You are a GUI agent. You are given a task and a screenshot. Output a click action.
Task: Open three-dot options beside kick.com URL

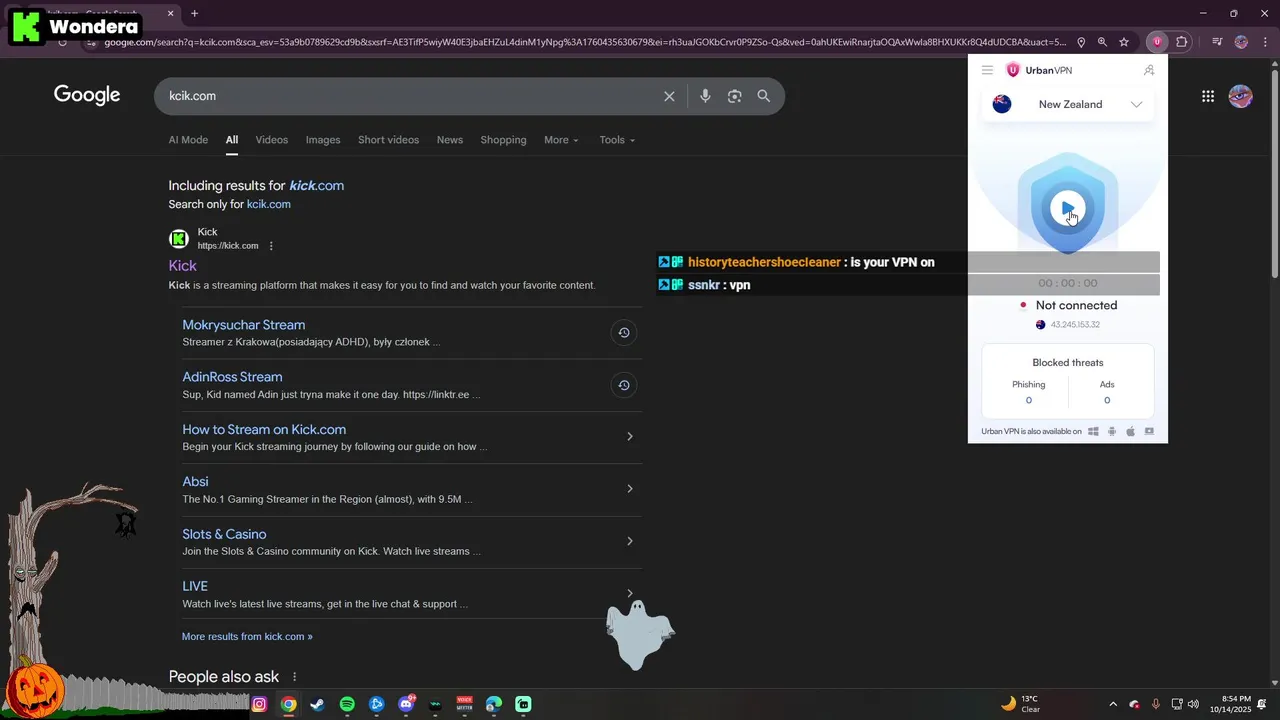271,246
